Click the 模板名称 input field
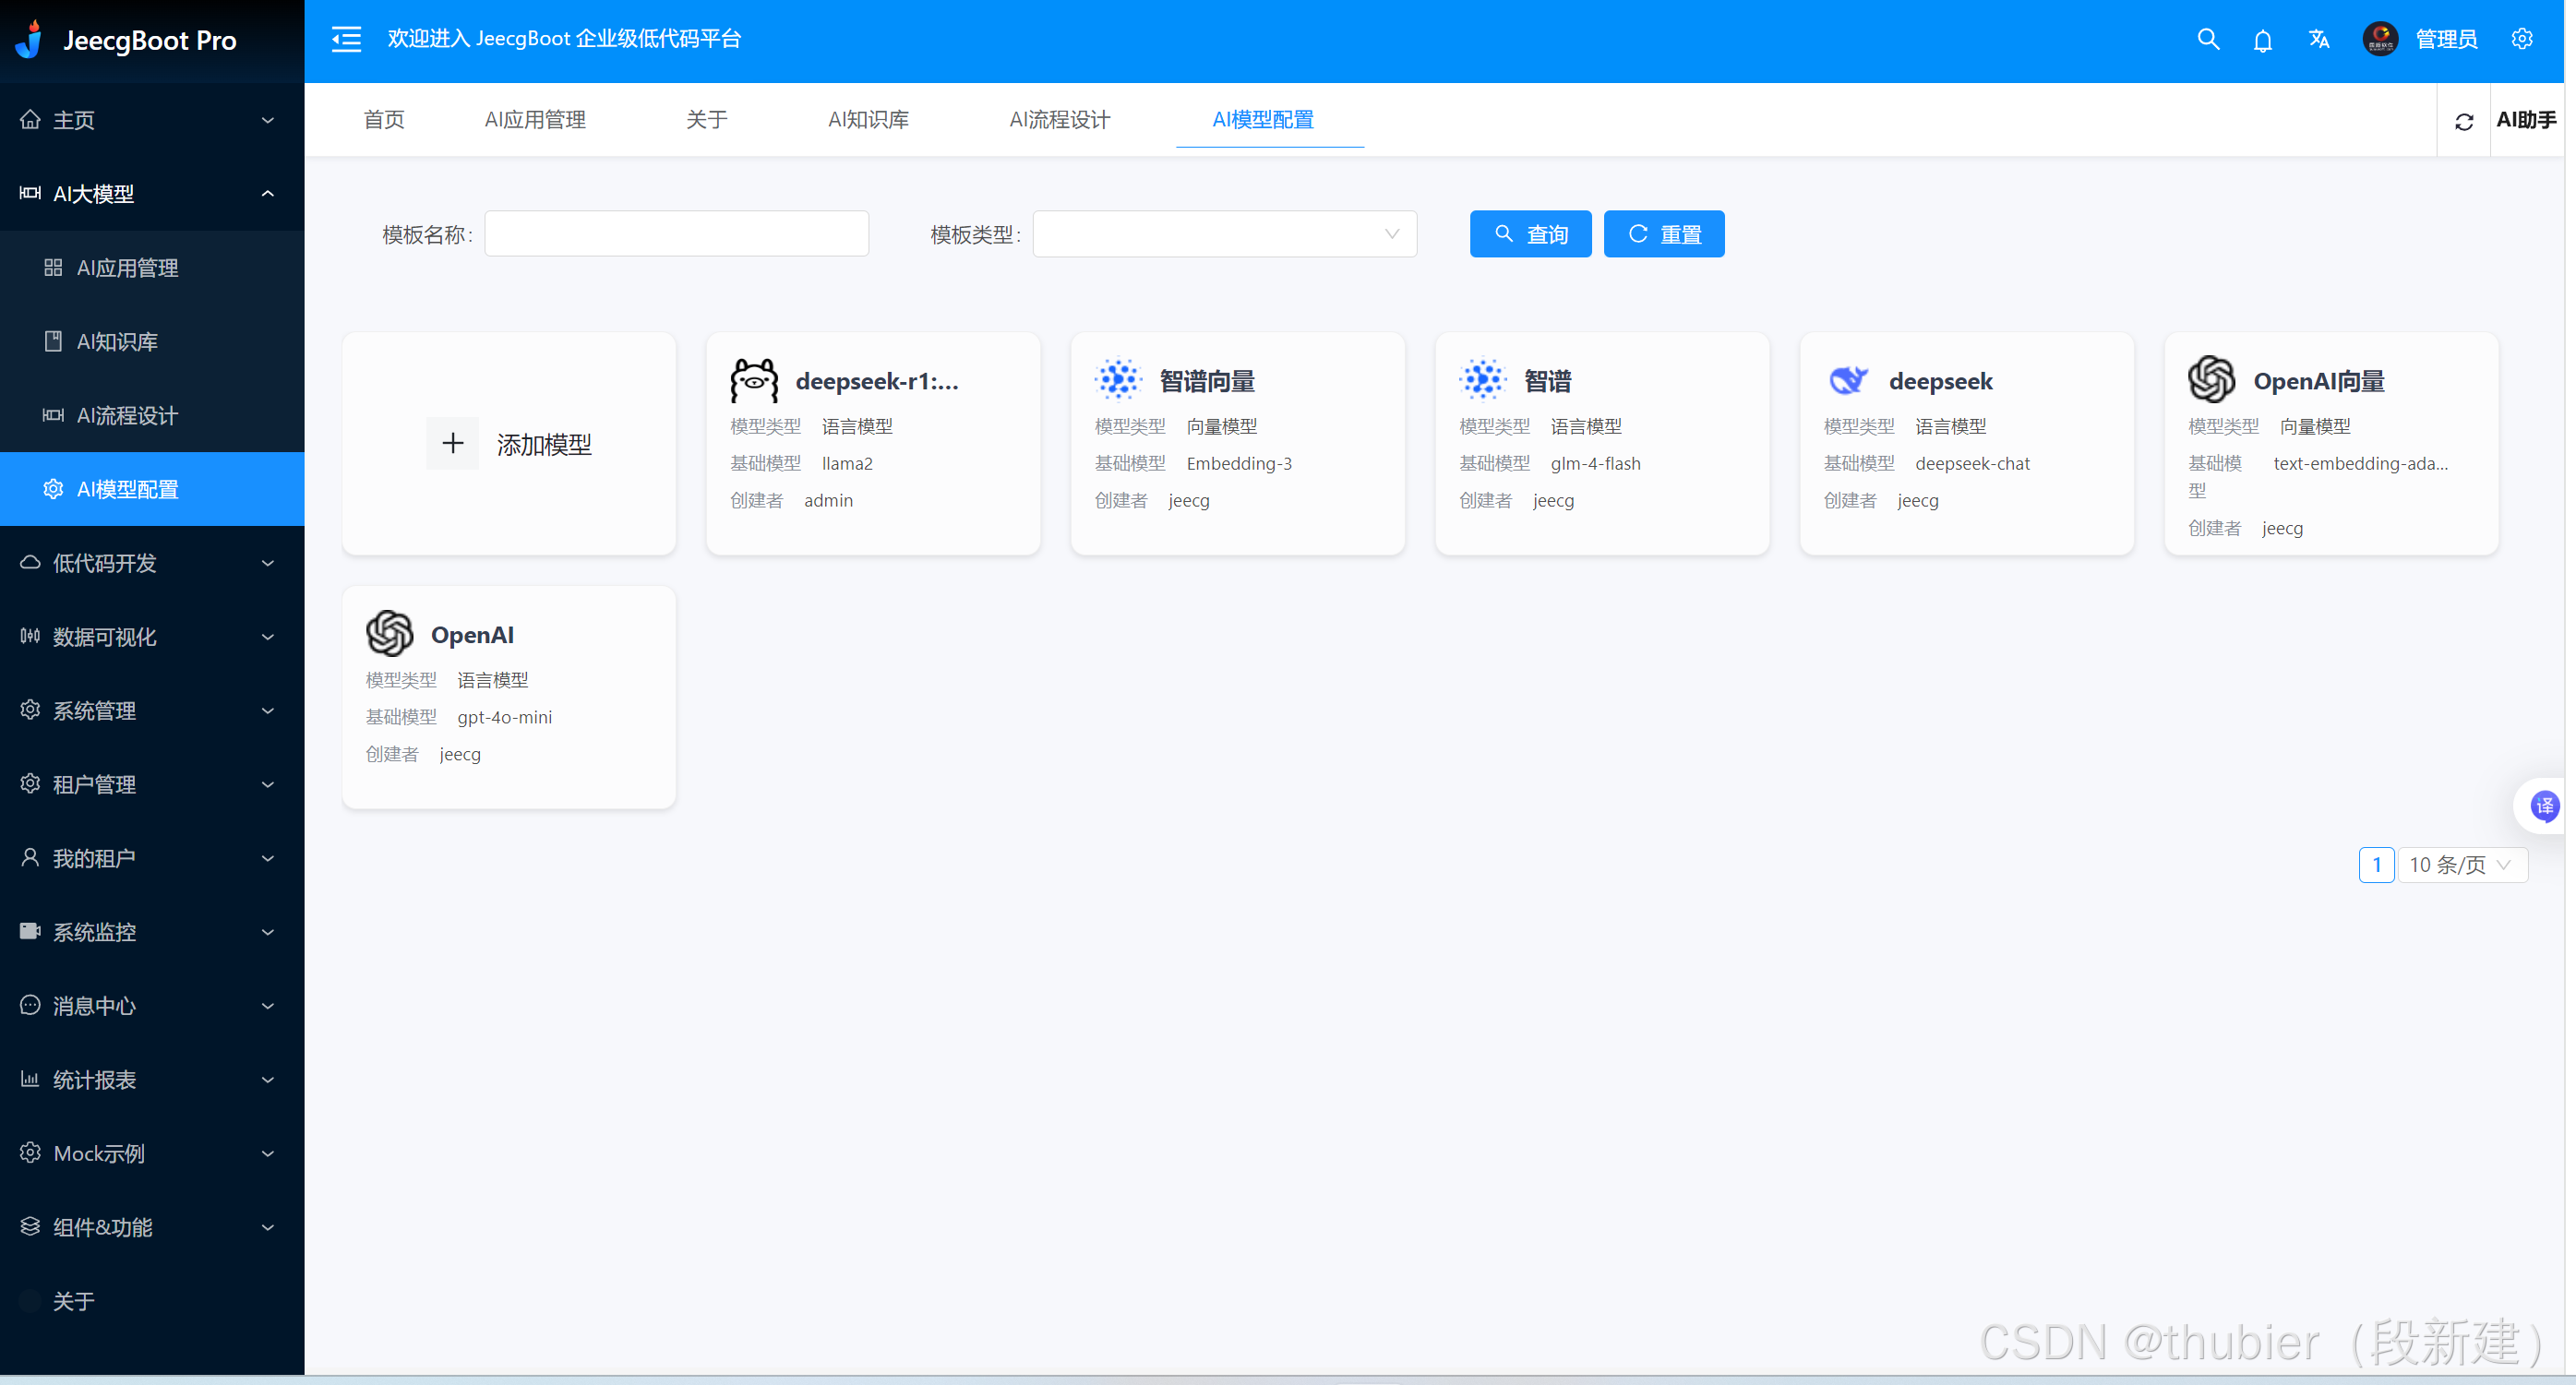Image resolution: width=2576 pixels, height=1385 pixels. [676, 234]
